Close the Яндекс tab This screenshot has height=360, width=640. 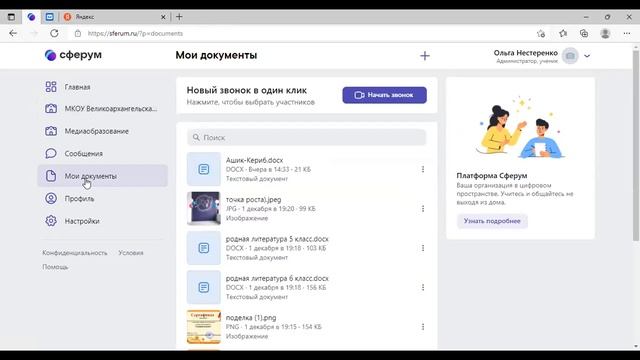coord(163,17)
